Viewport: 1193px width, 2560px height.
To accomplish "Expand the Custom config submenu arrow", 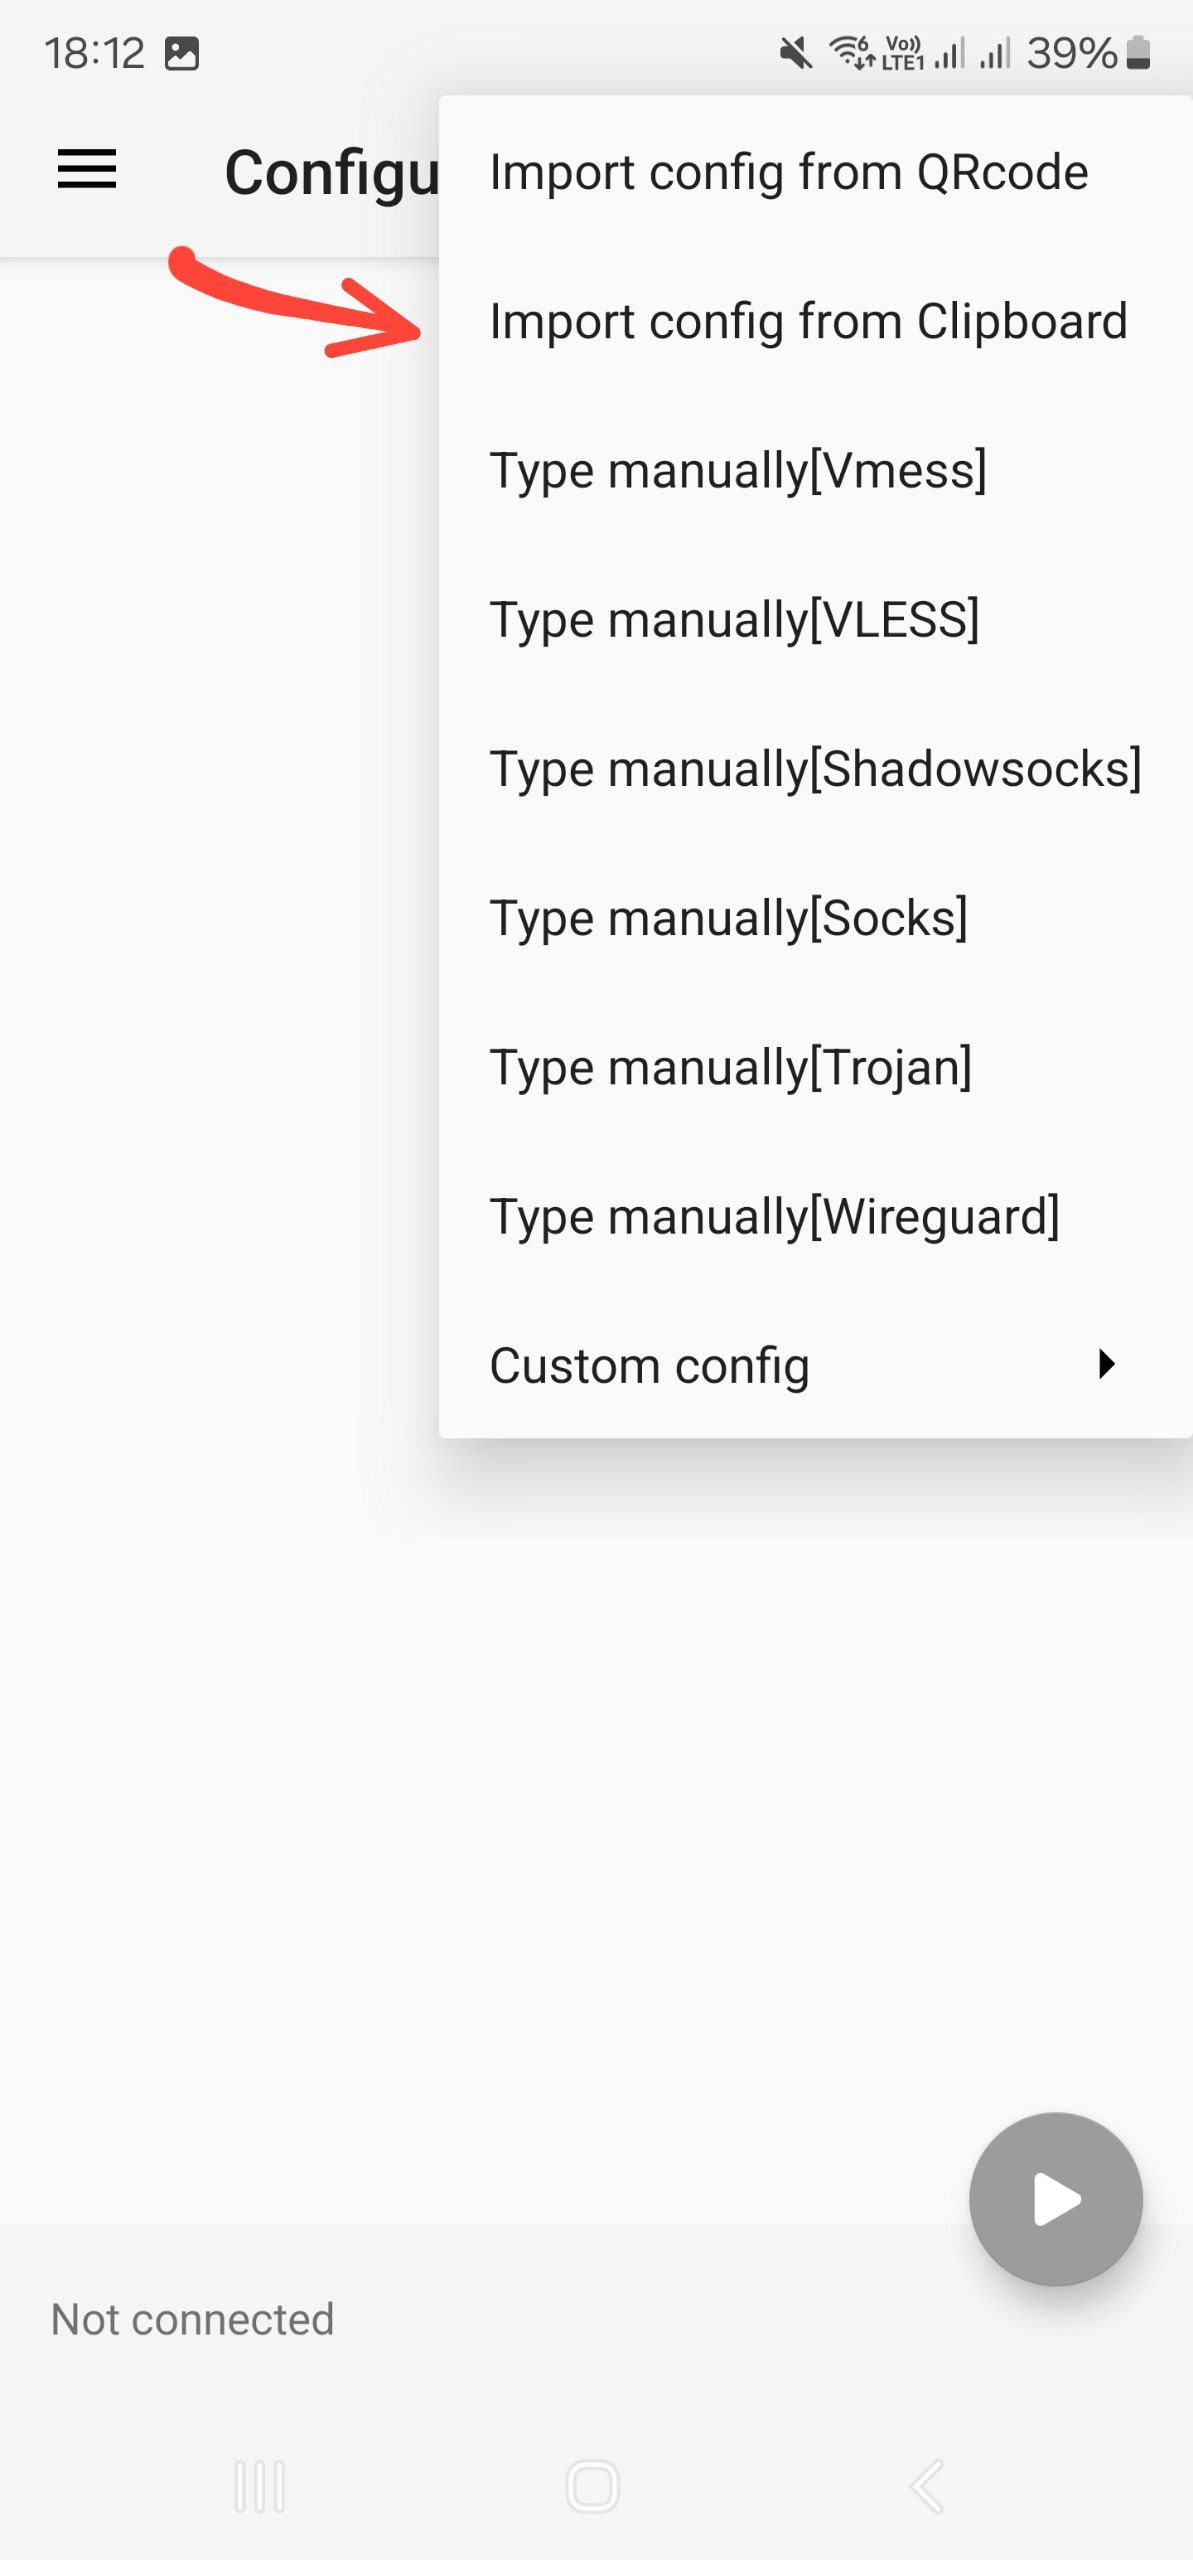I will (x=1106, y=1364).
